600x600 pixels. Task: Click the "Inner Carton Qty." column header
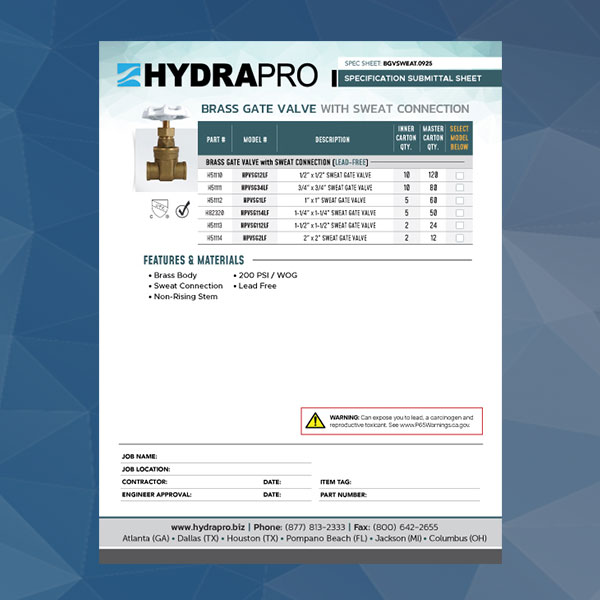coord(406,138)
